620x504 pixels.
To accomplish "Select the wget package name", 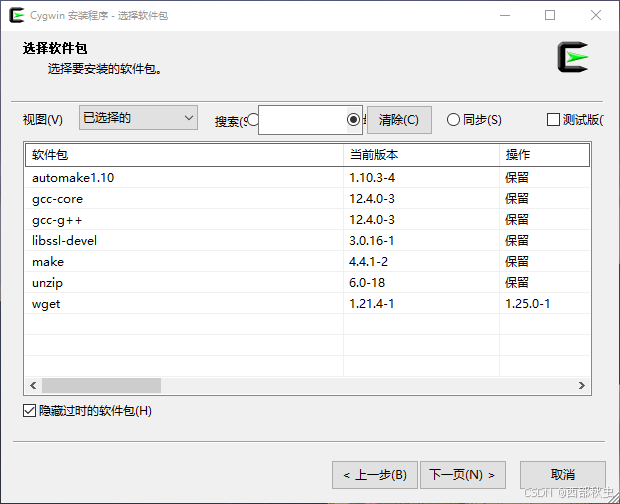I will click(x=46, y=304).
